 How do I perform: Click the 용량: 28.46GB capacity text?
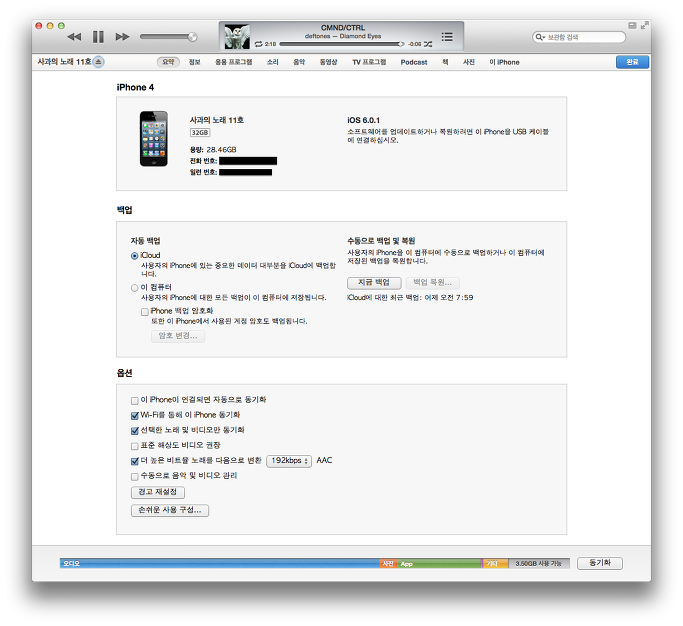coord(213,150)
